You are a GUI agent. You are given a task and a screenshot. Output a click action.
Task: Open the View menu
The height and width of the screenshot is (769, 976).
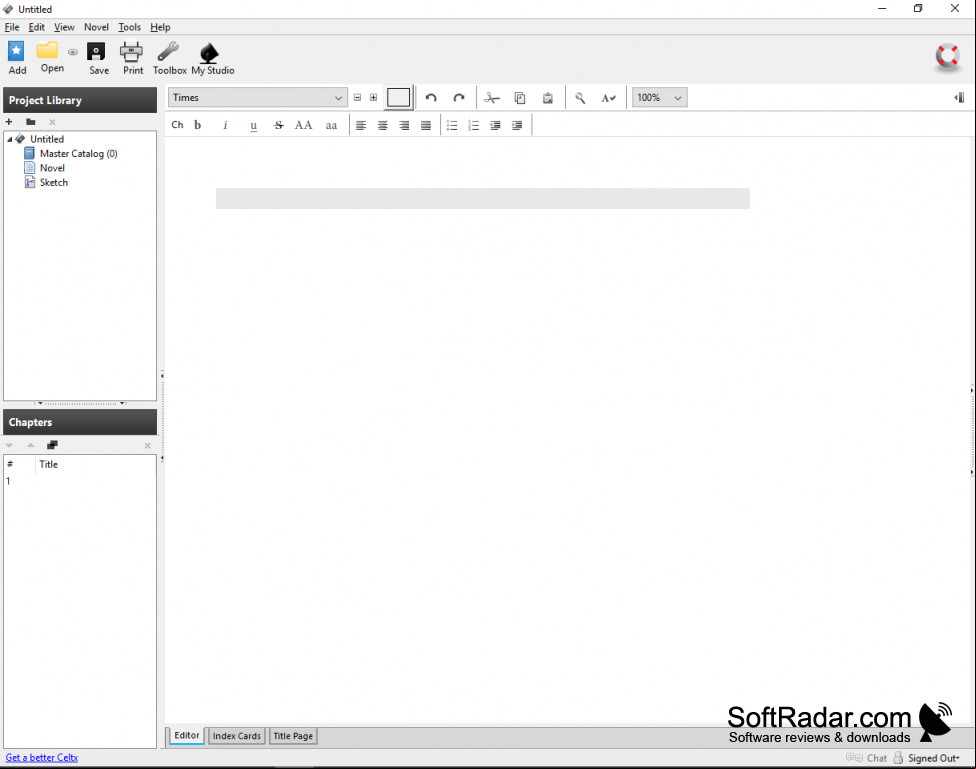point(64,27)
